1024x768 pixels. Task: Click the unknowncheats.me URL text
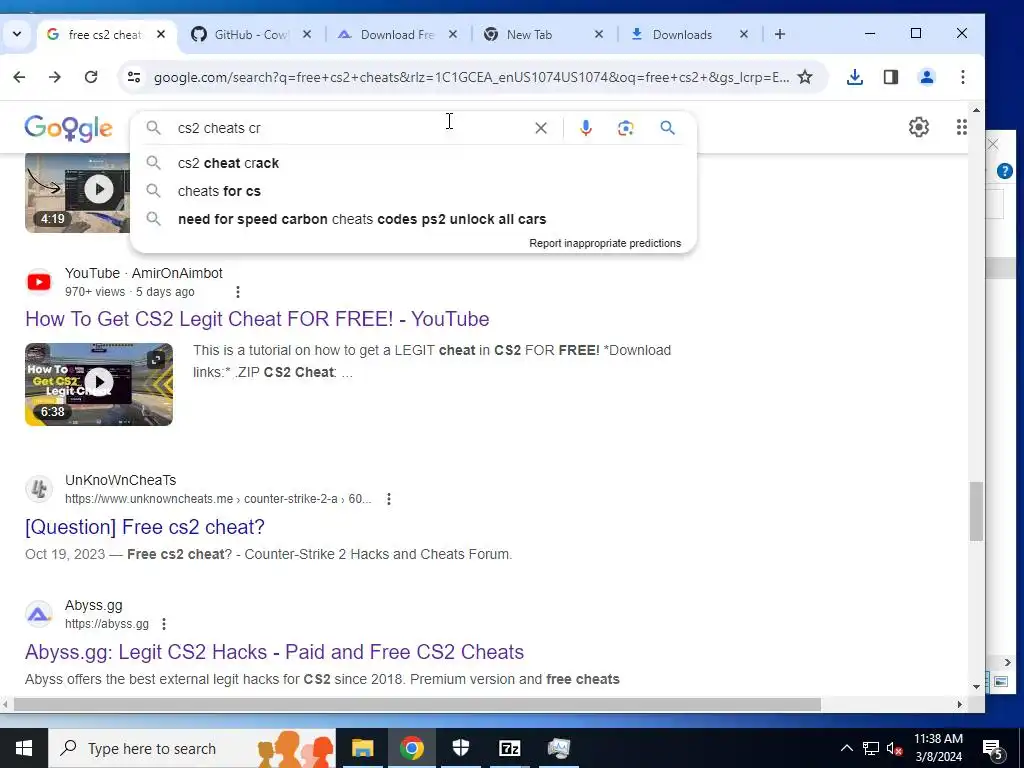coord(218,499)
